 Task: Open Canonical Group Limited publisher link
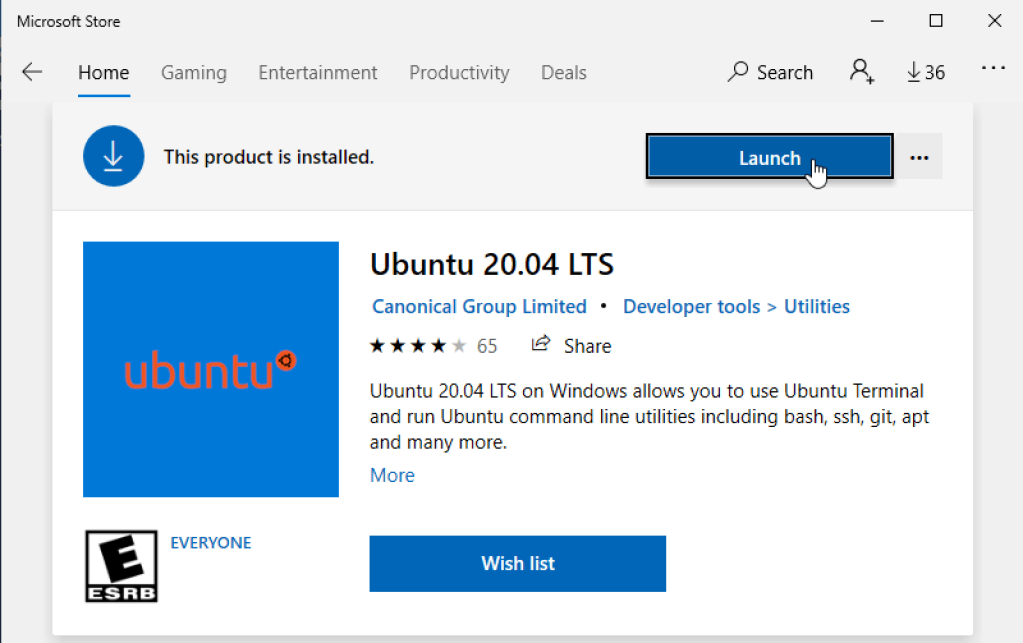(x=479, y=307)
